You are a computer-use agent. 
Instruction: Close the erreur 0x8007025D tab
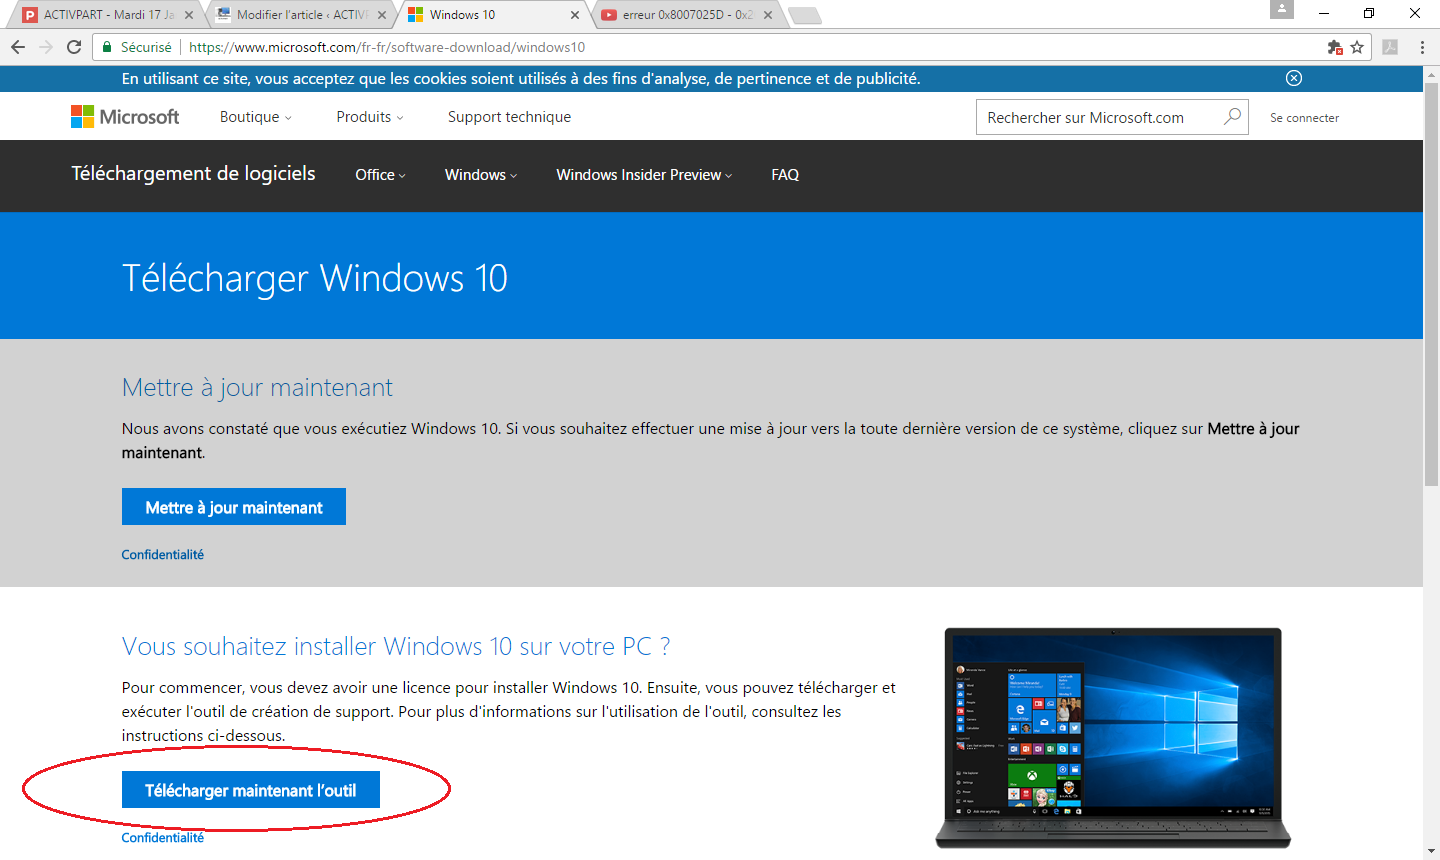coord(767,15)
